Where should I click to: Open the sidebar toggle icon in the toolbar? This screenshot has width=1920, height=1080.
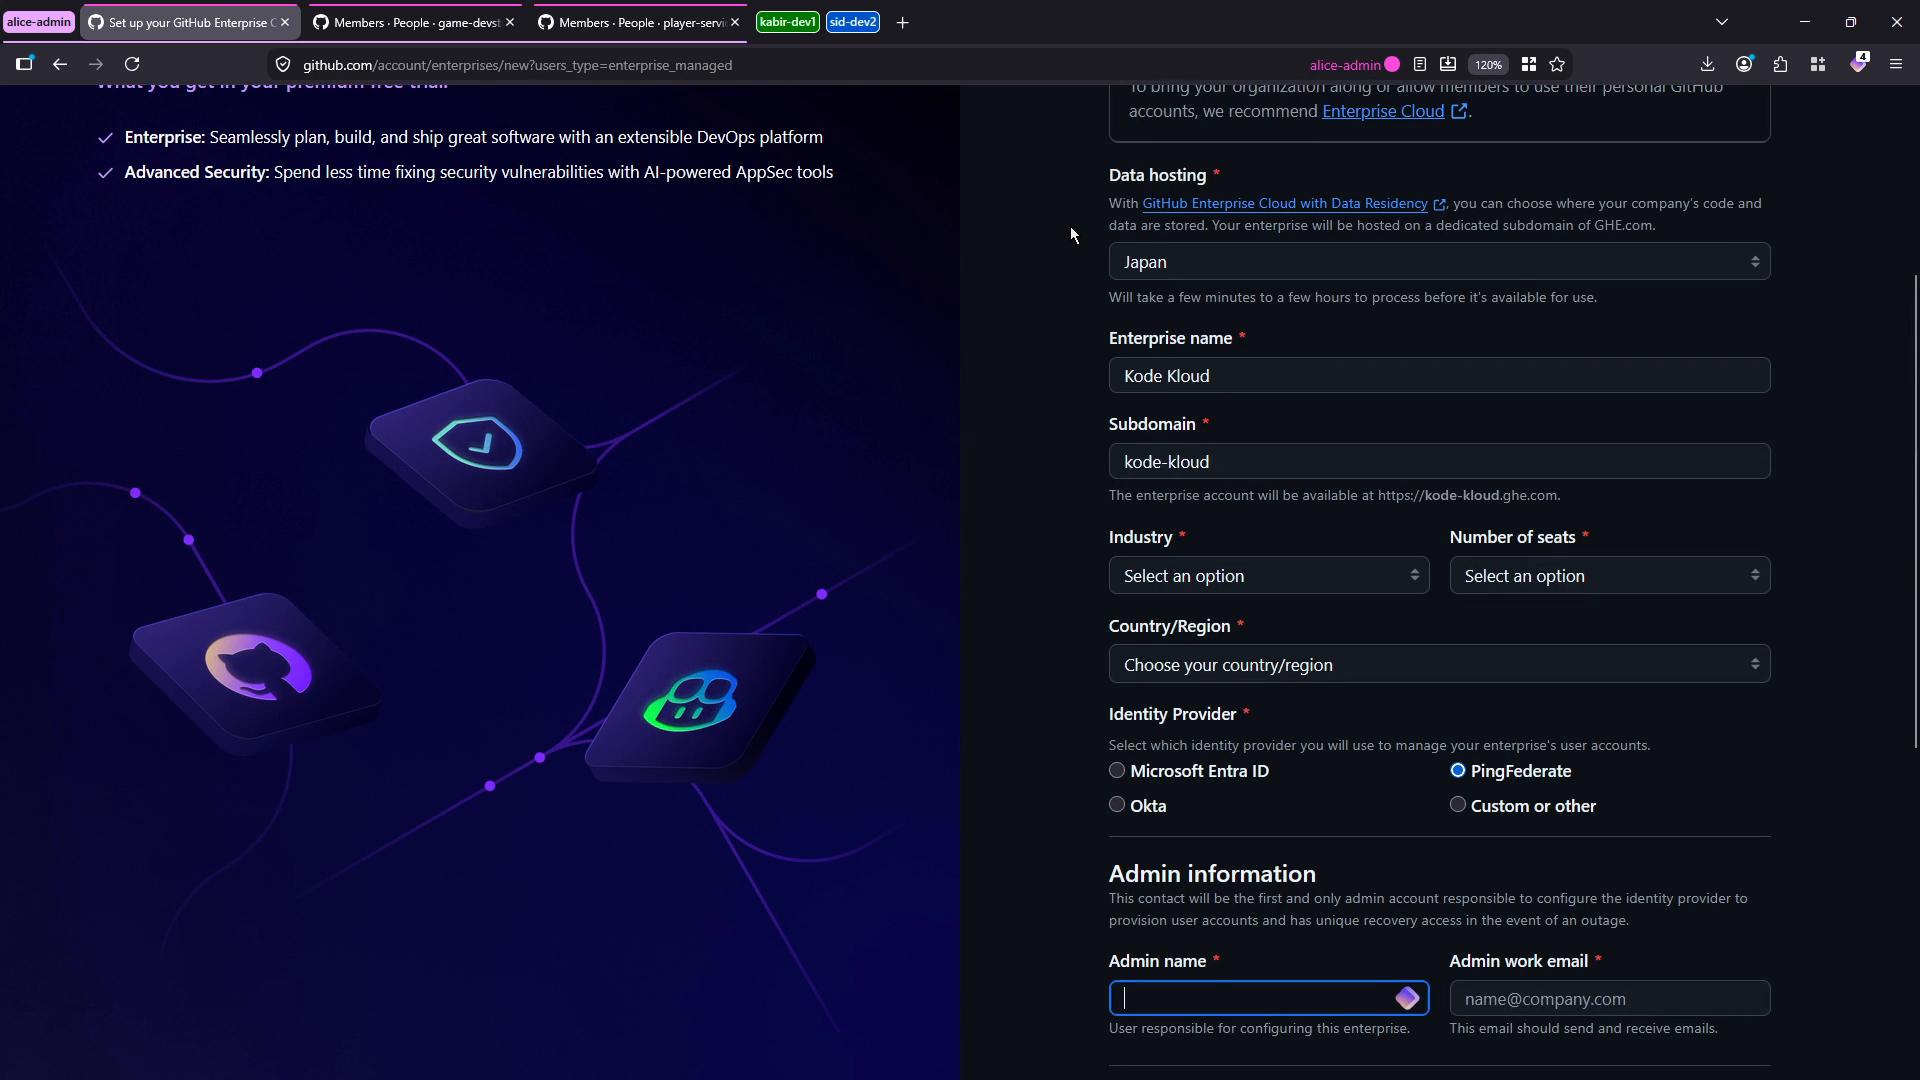(25, 64)
